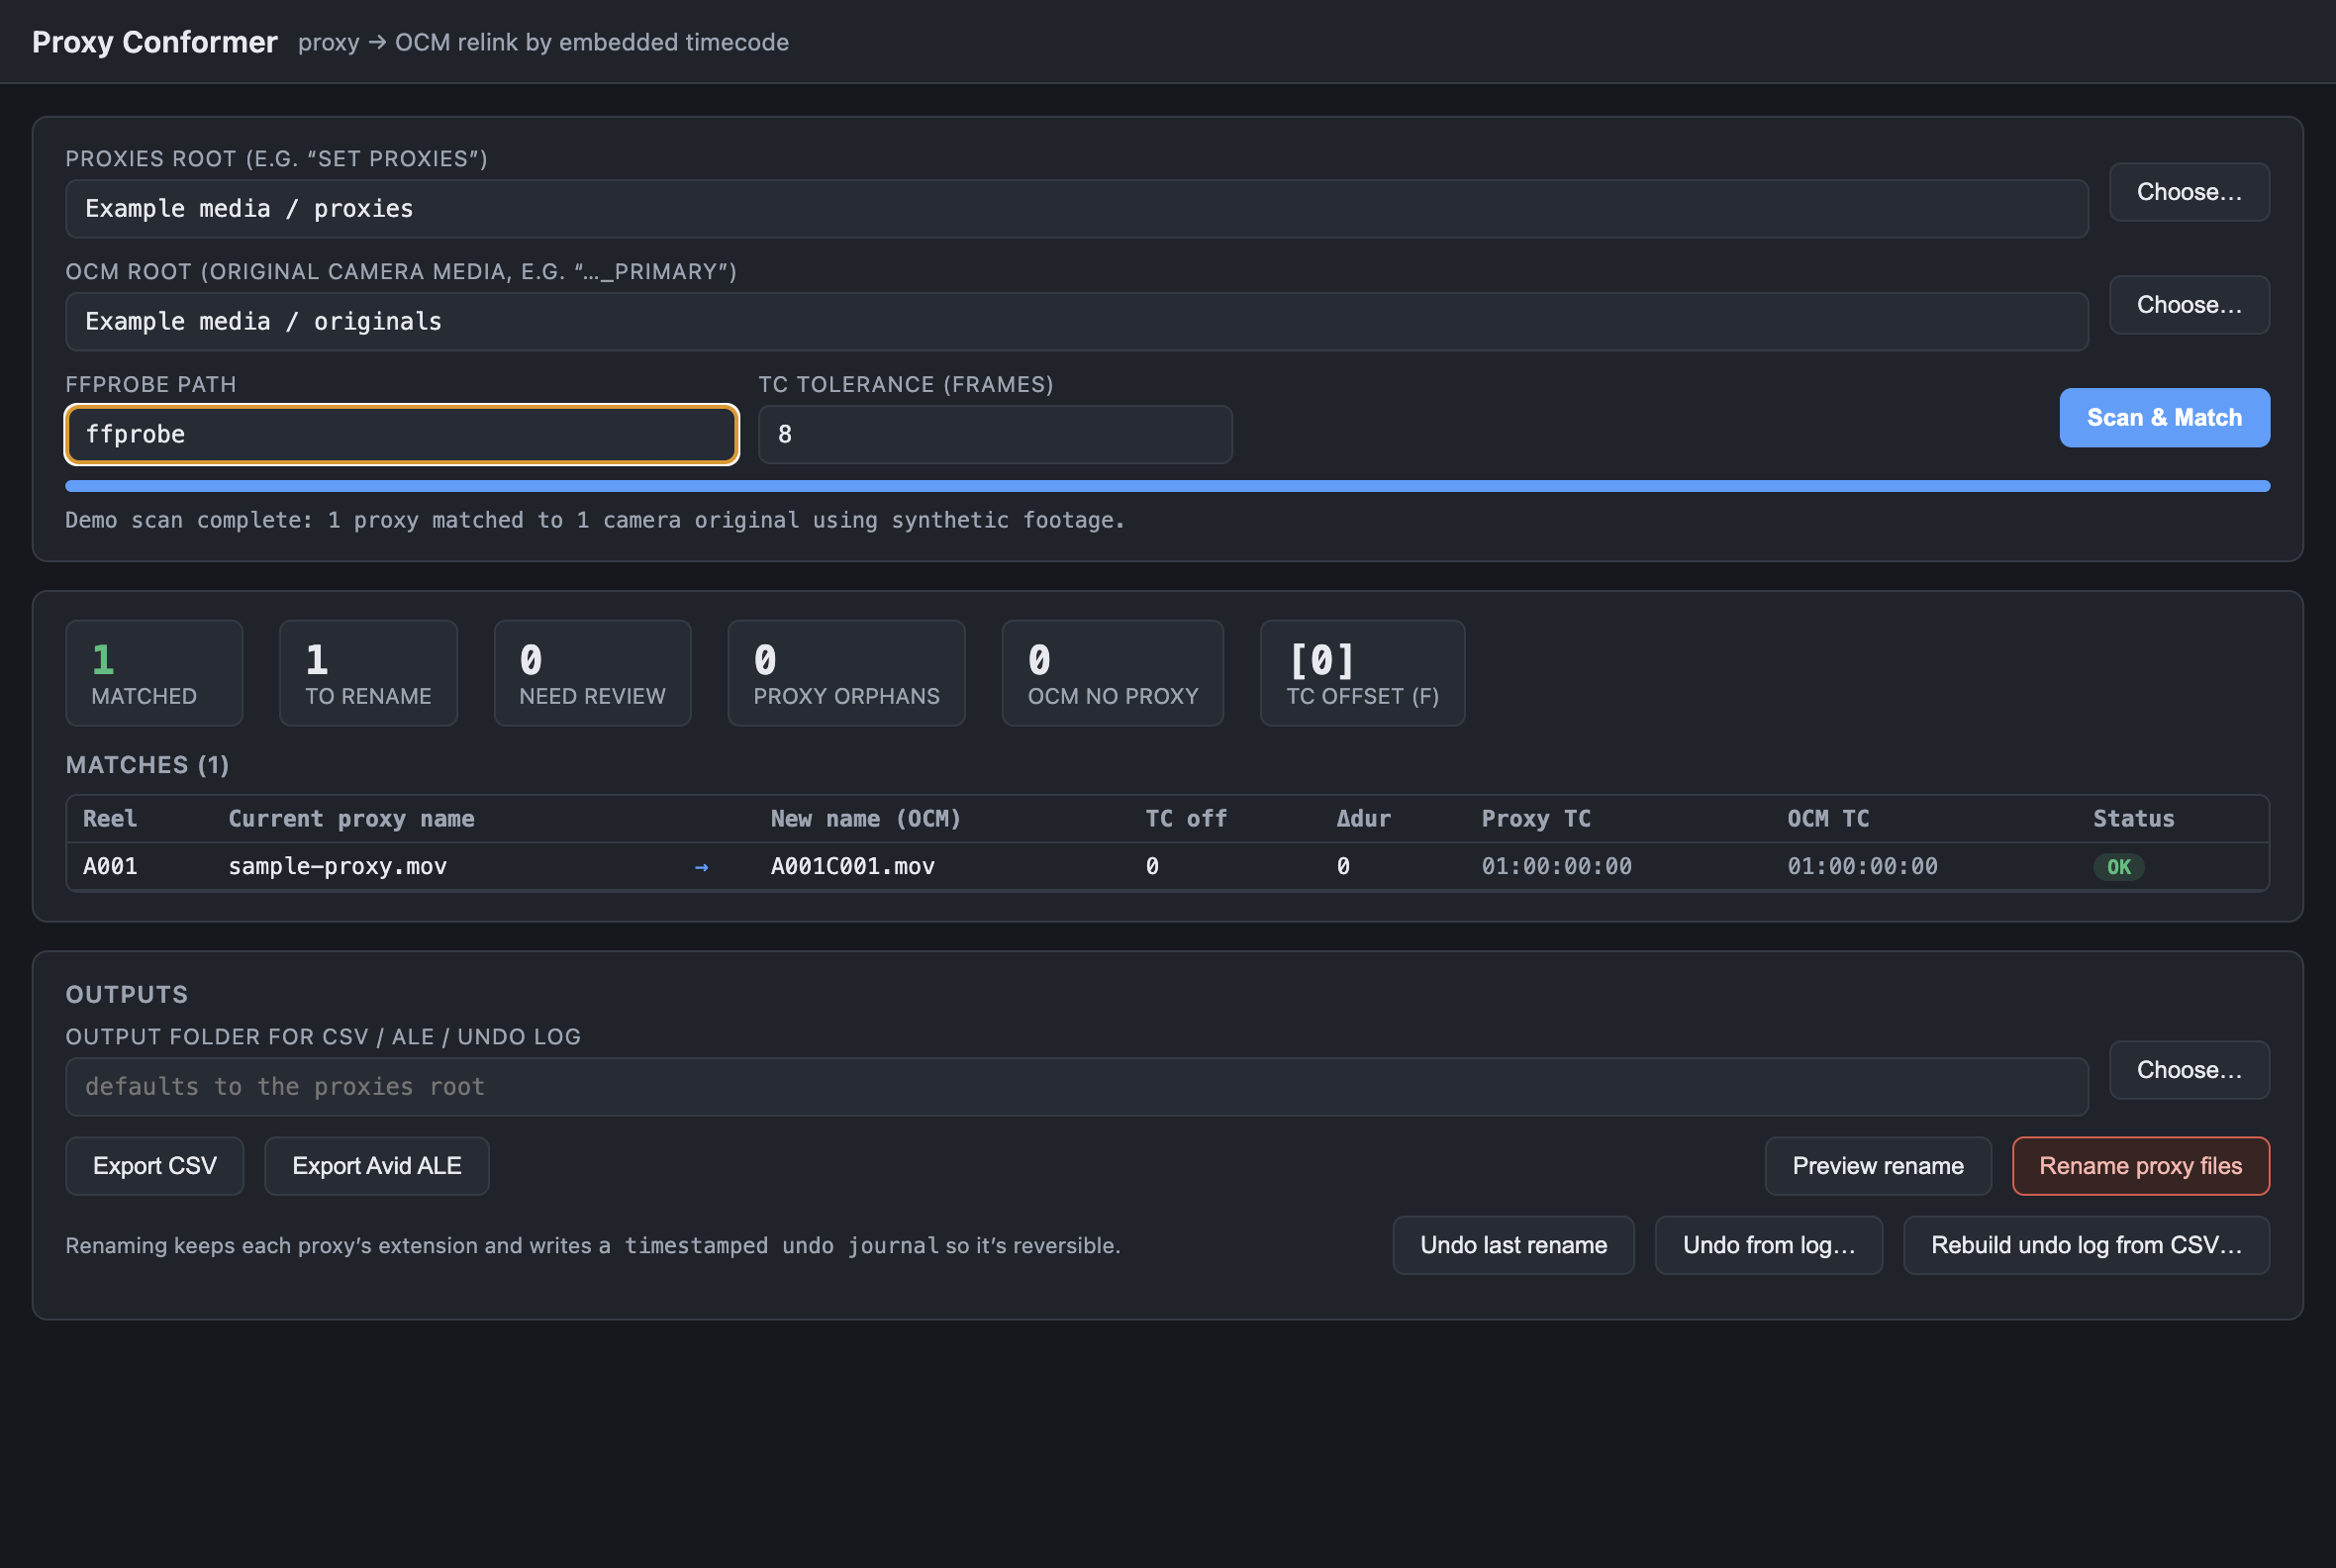
Task: Click the Δdur column header
Action: 1364,819
